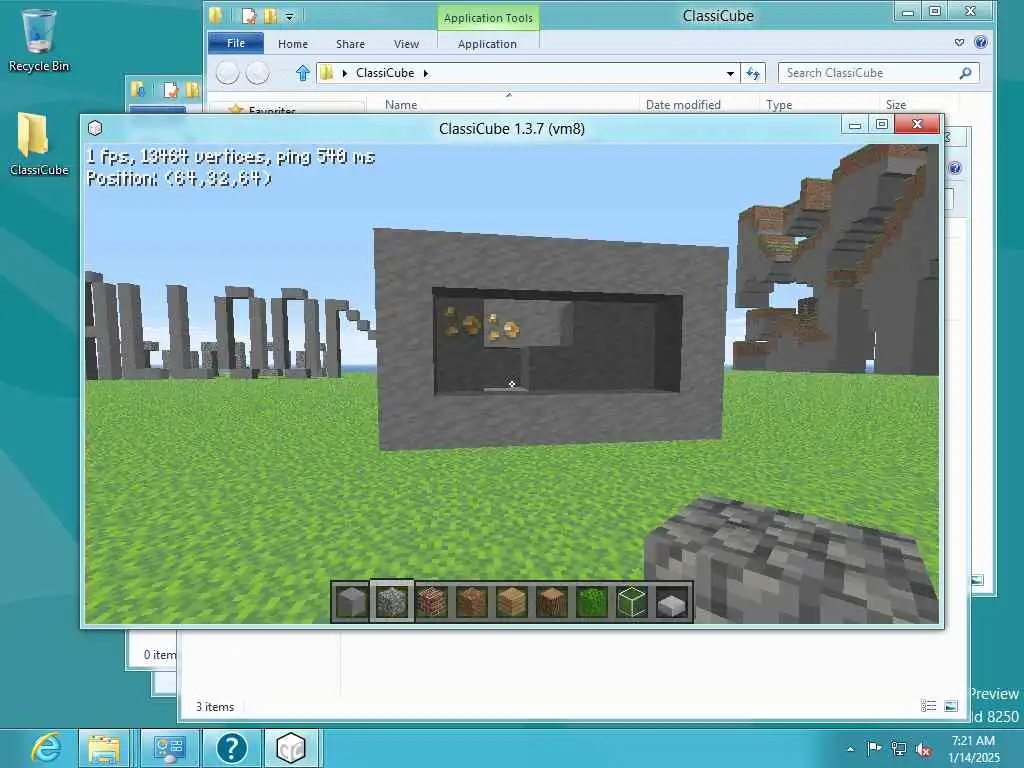Image resolution: width=1024 pixels, height=768 pixels.
Task: Open Control Panel taskbar item
Action: coord(170,748)
